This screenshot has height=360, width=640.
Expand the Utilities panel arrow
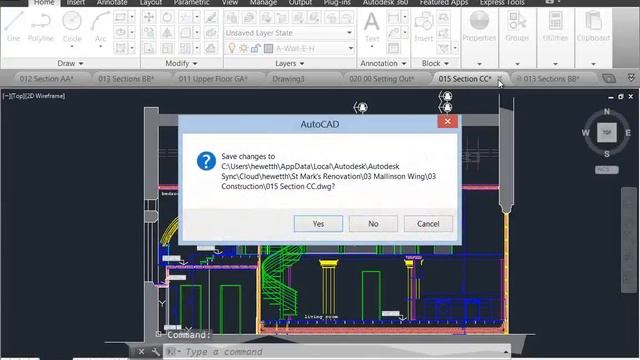tap(555, 64)
